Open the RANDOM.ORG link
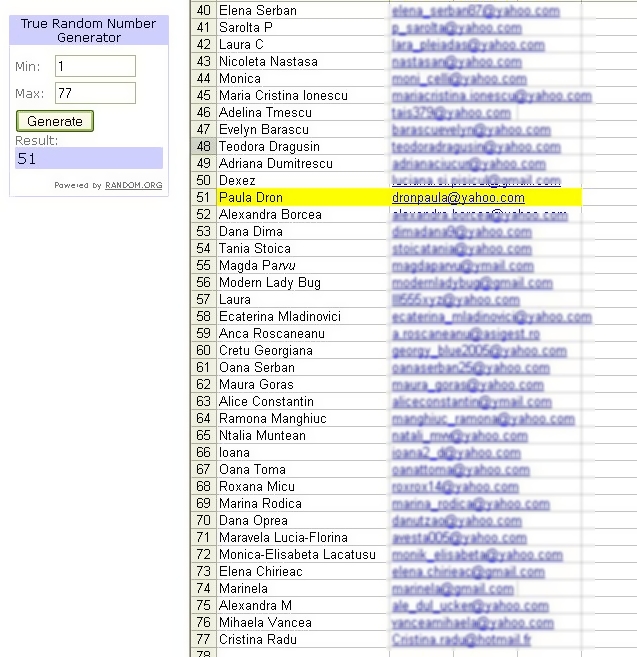 point(134,185)
